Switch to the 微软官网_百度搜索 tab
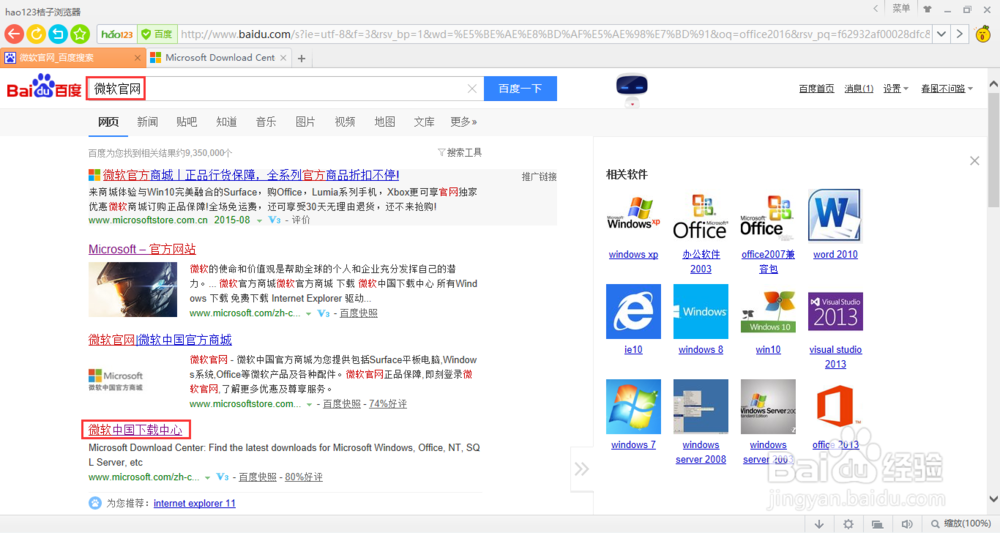 (x=72, y=58)
